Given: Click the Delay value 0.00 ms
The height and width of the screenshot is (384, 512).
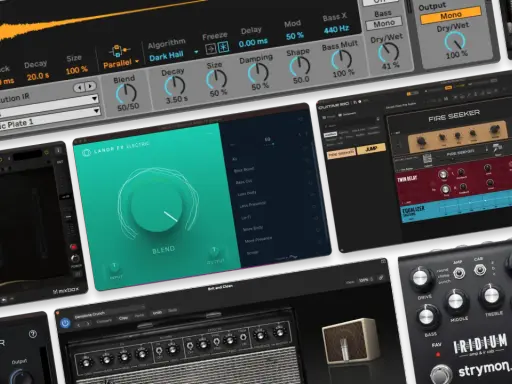Looking at the screenshot, I should pos(253,42).
